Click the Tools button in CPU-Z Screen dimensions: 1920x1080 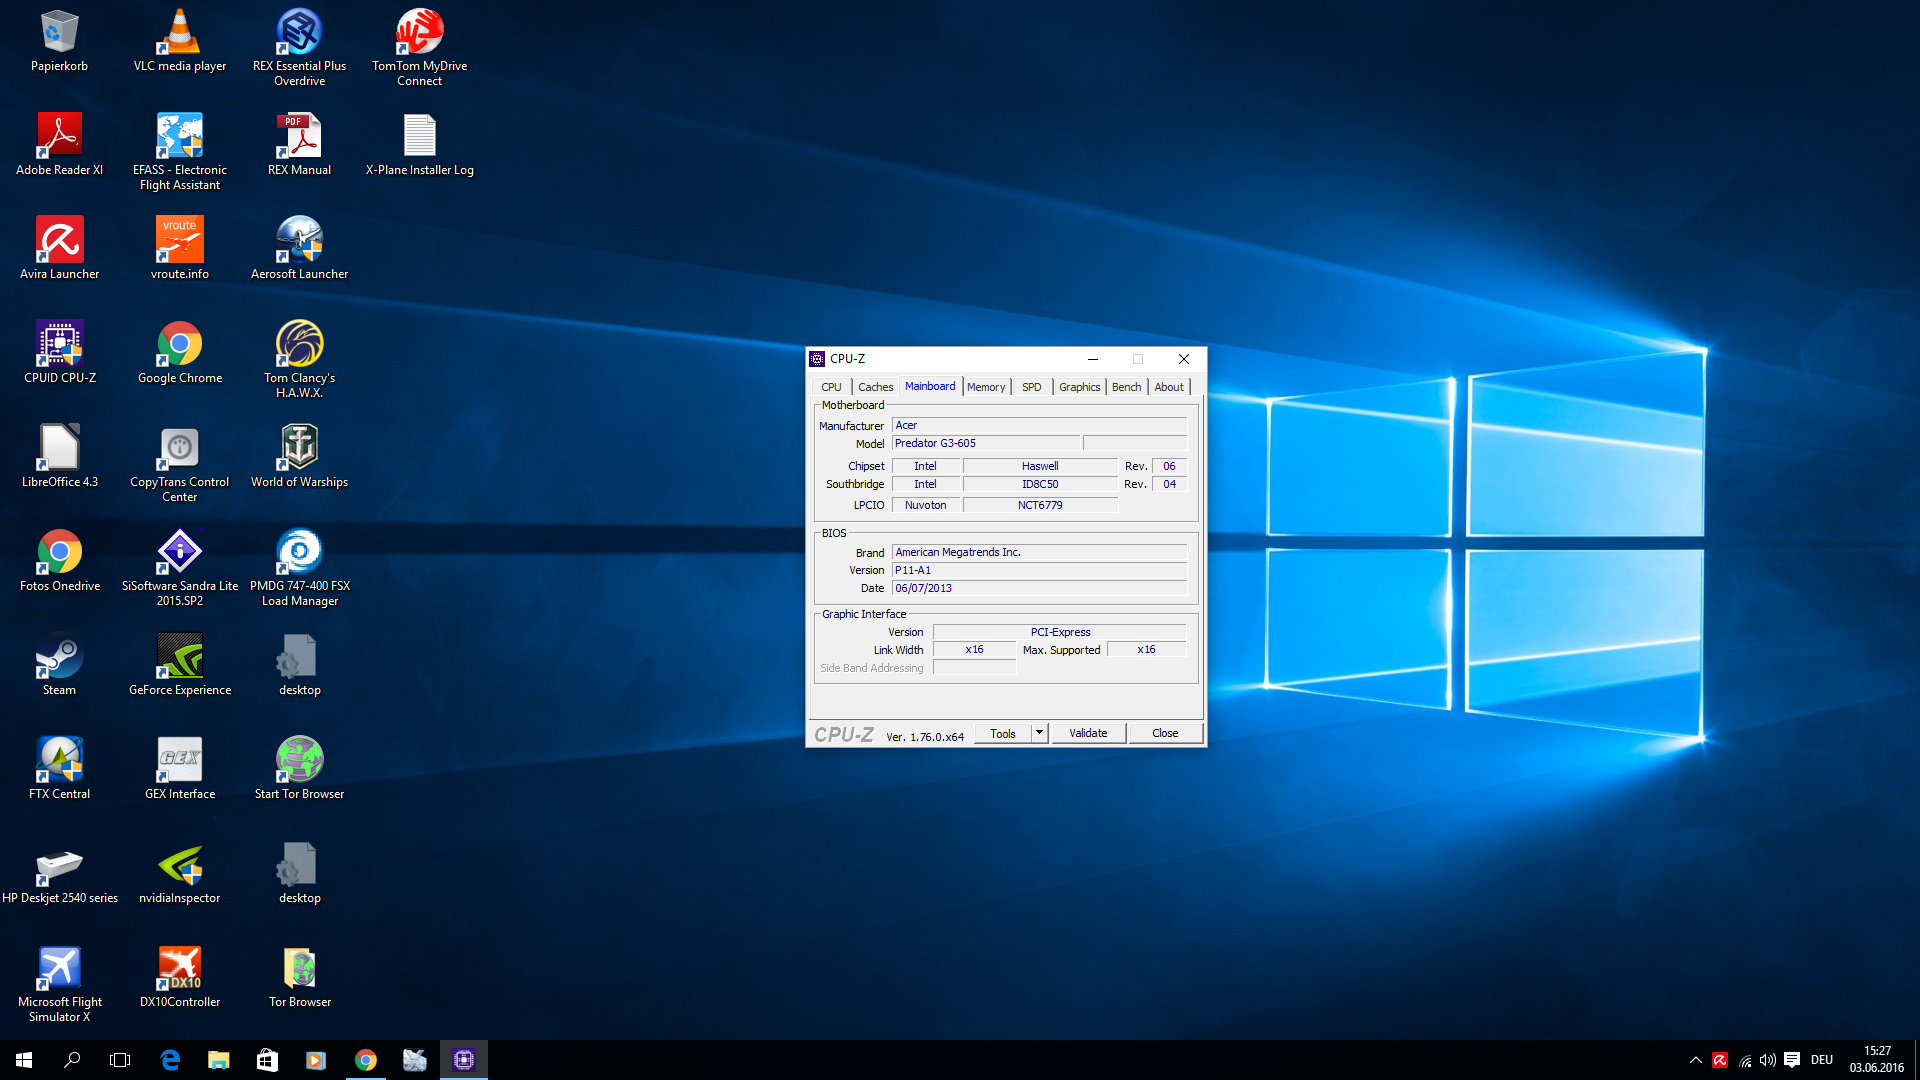click(x=1003, y=733)
